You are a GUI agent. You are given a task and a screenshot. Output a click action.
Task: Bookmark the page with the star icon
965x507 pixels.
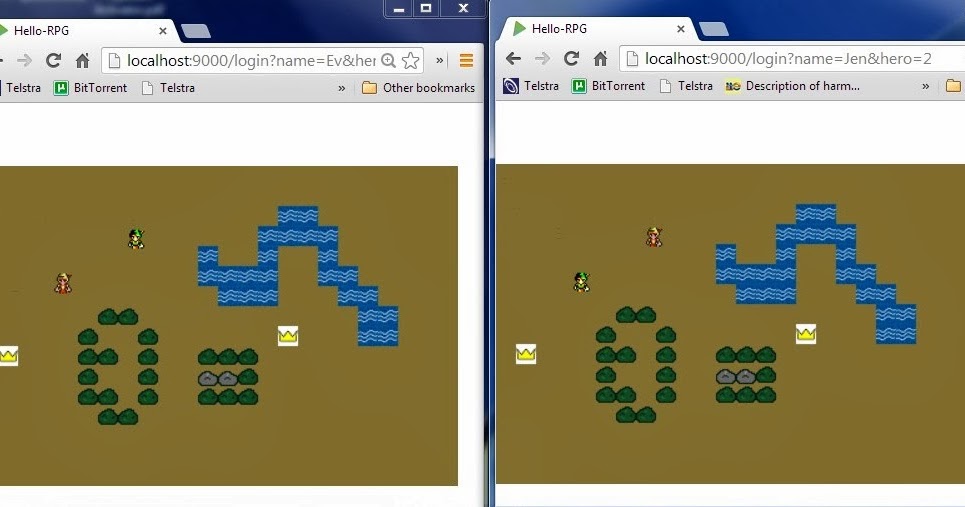(x=410, y=60)
